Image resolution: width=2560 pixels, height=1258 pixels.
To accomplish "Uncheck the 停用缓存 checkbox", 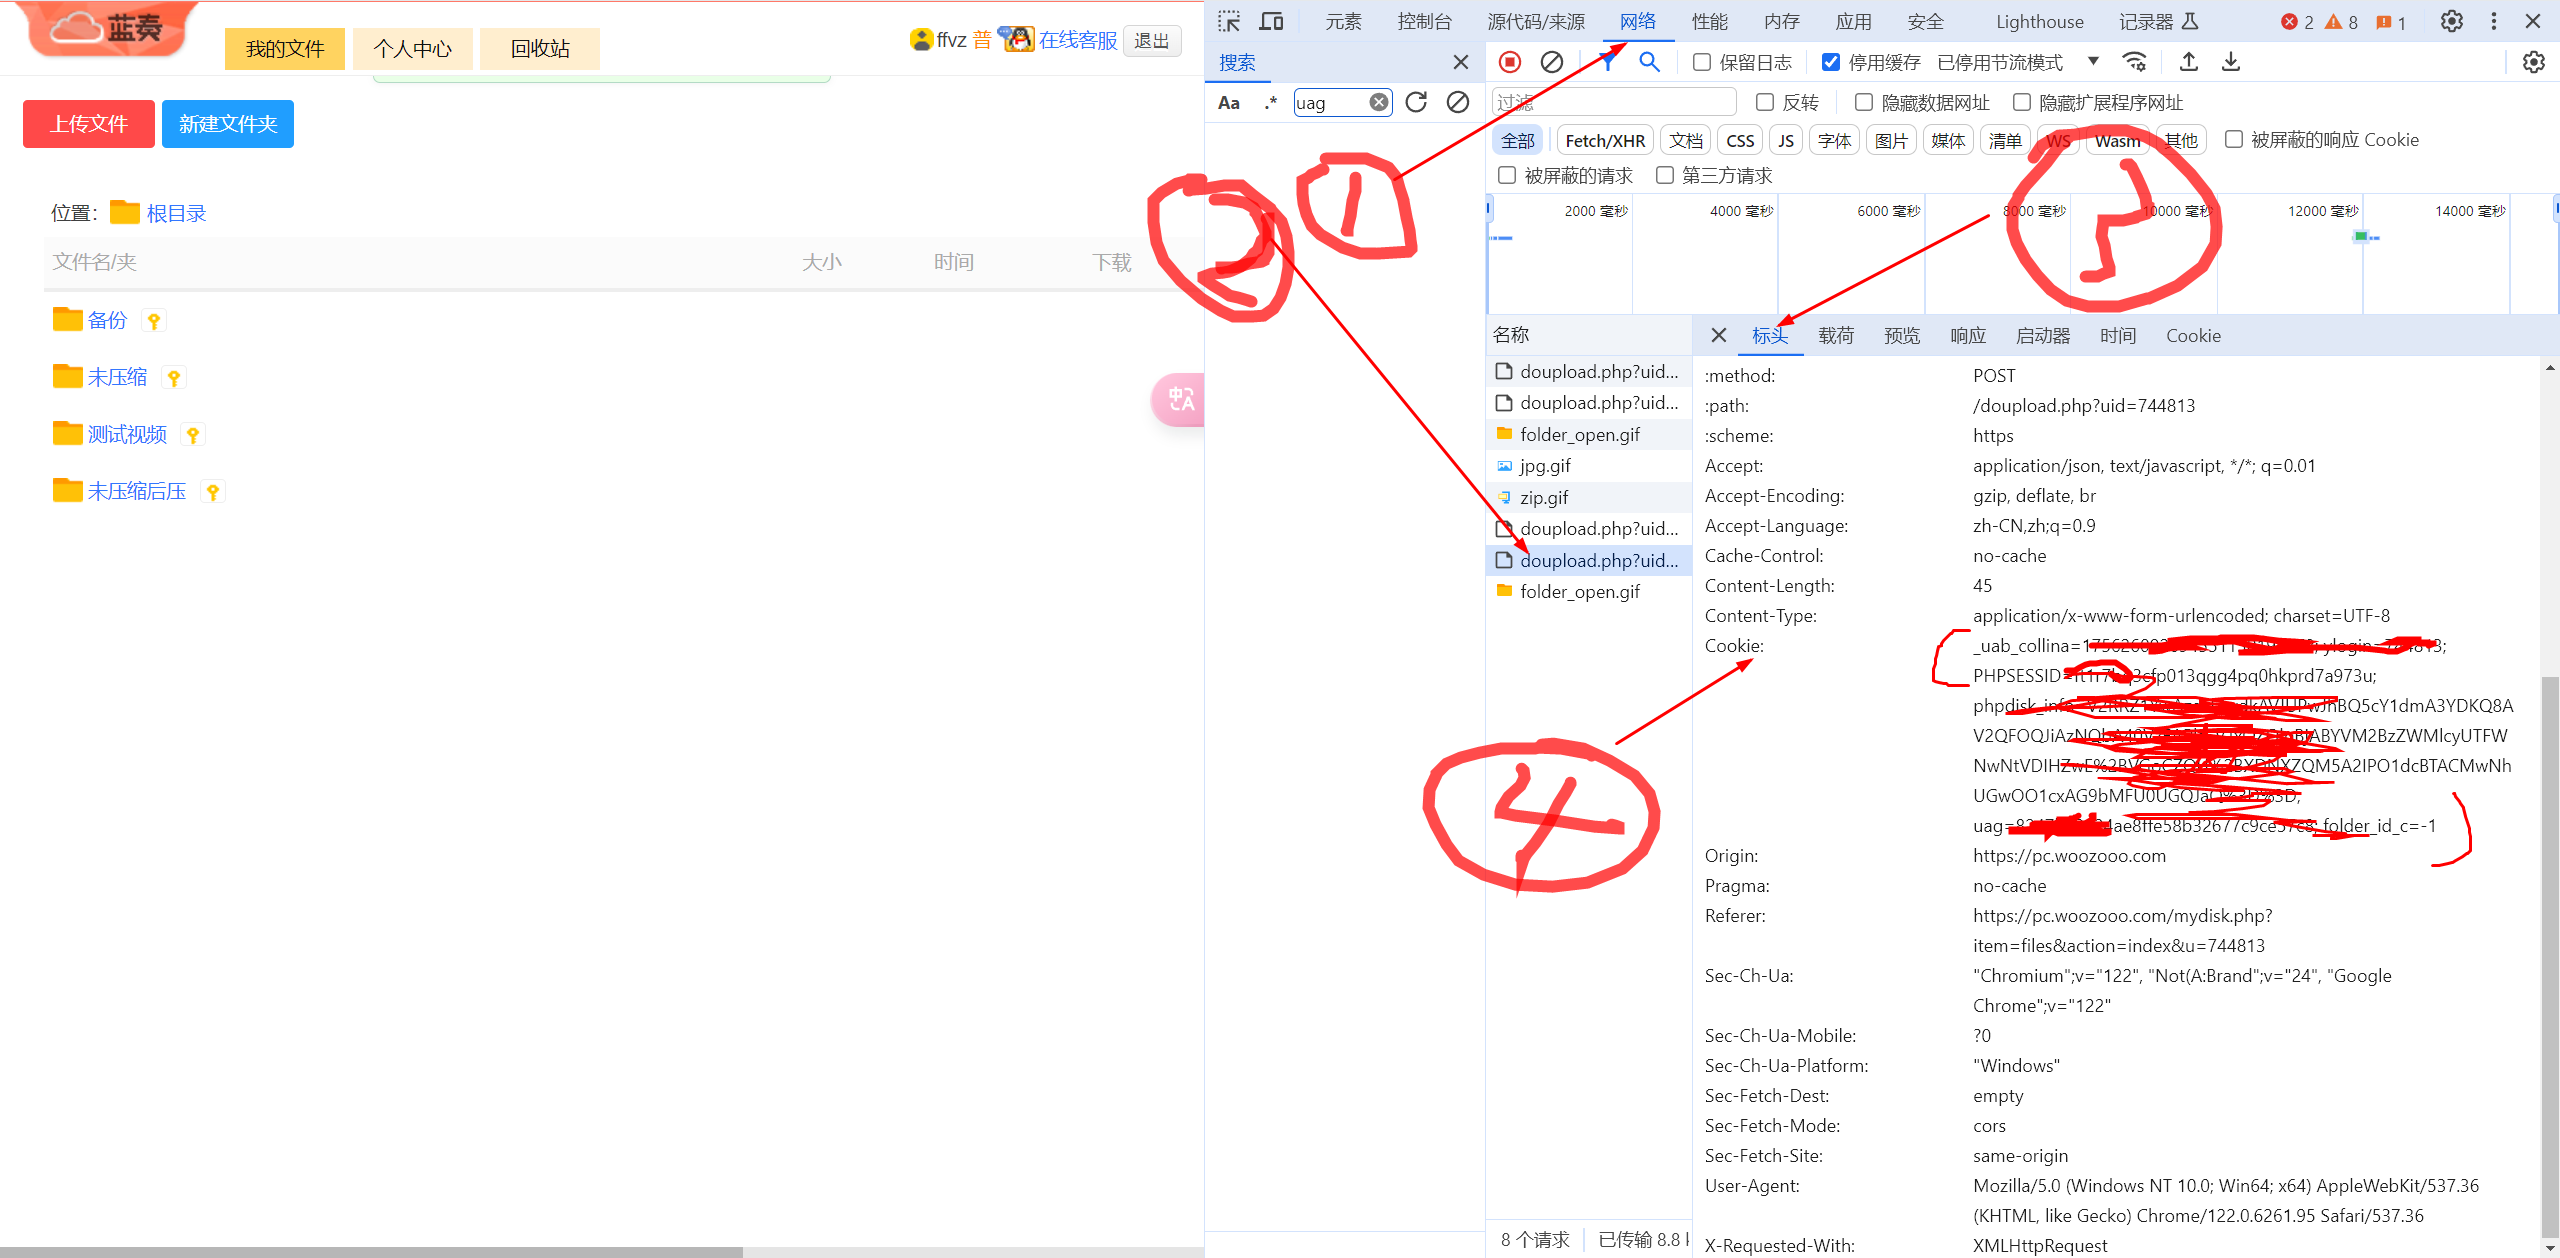I will click(1830, 62).
